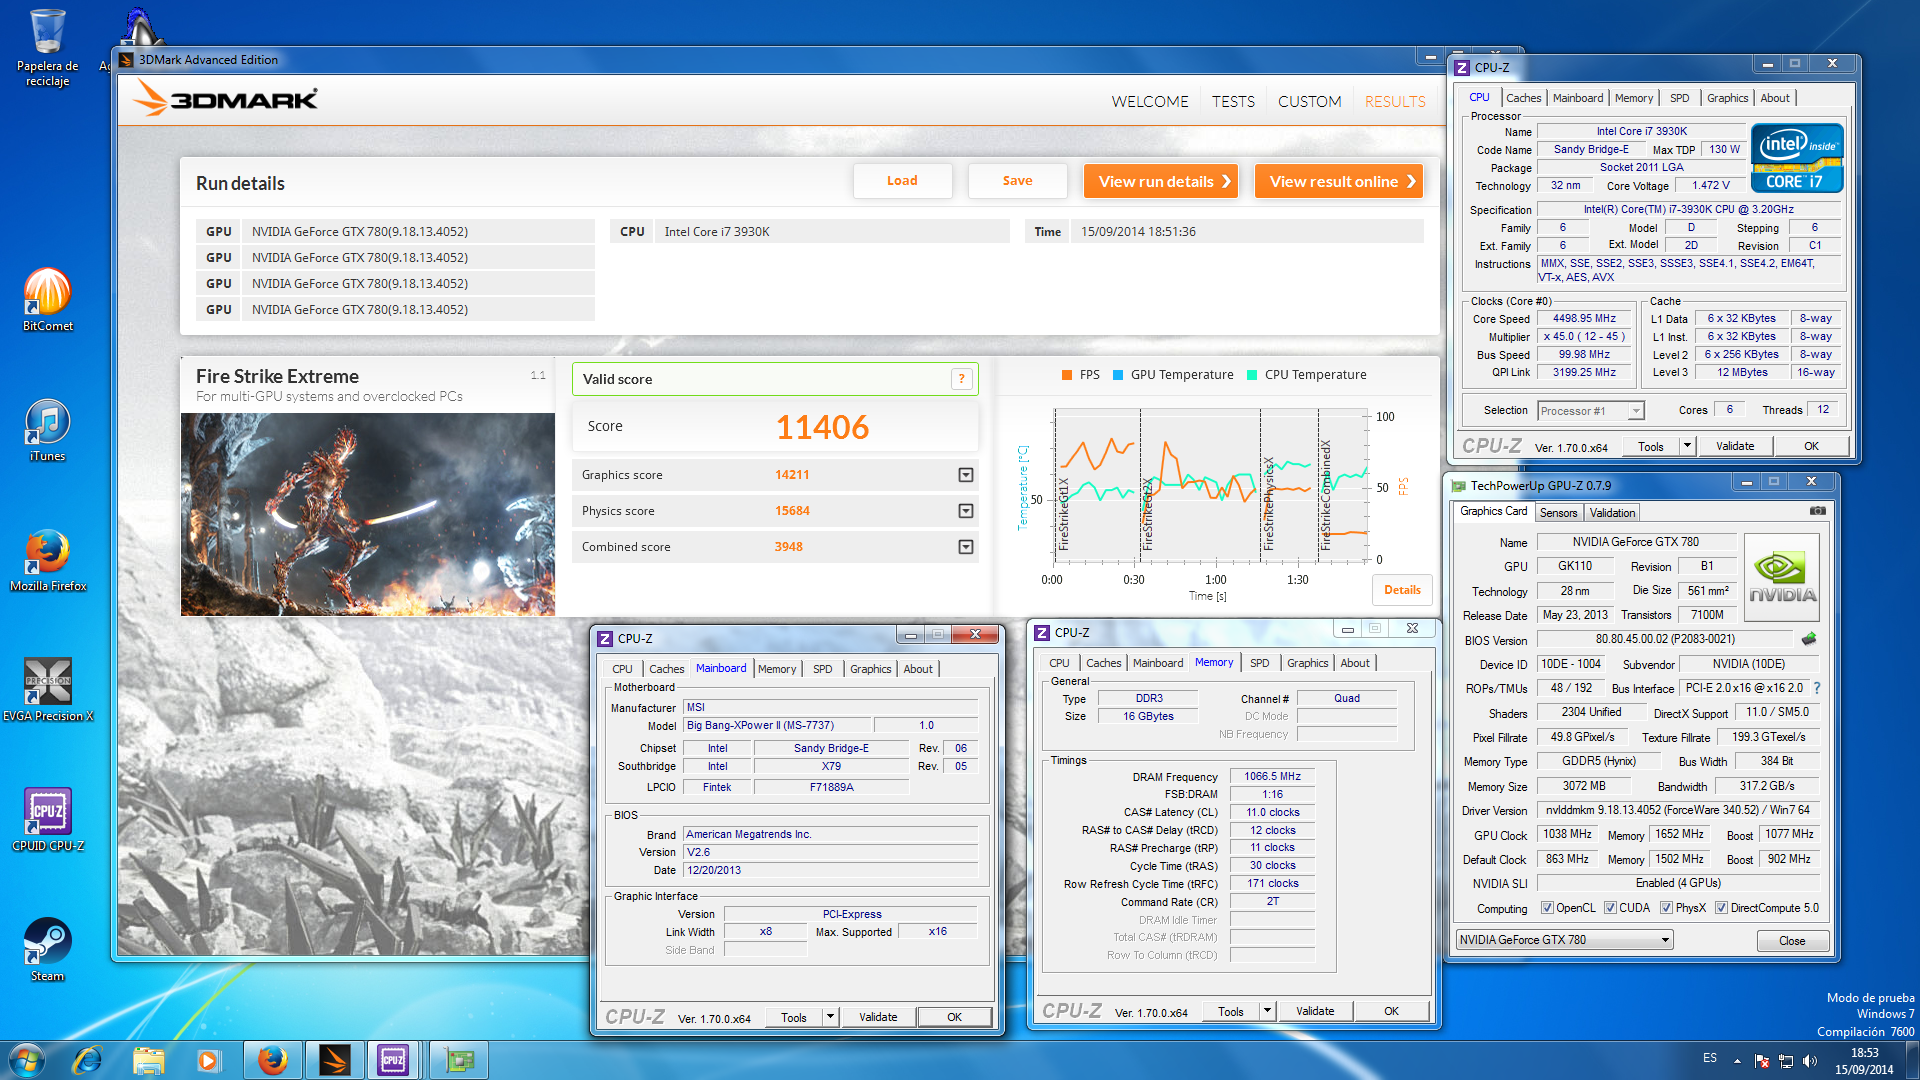Click the green CPU Temperature legend swatch

1252,375
